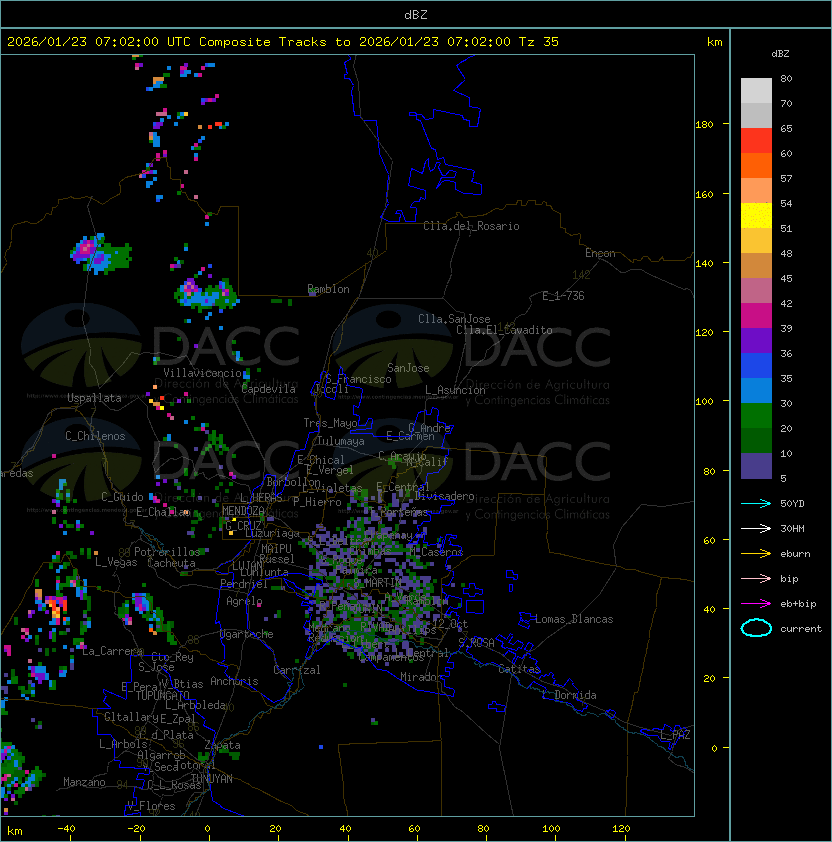832x842 pixels.
Task: Click the Perdriel label
Action: tap(244, 584)
